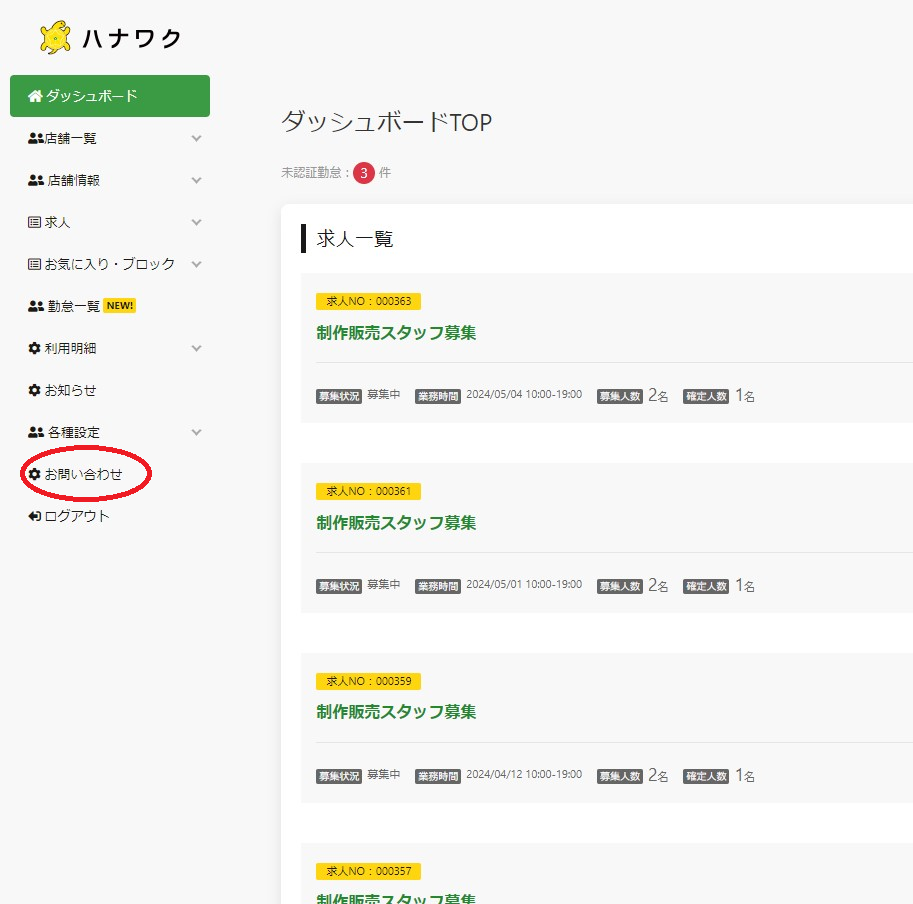This screenshot has height=904, width=913.
Task: Click the gear icon beside お知らせ
Action: click(x=35, y=390)
